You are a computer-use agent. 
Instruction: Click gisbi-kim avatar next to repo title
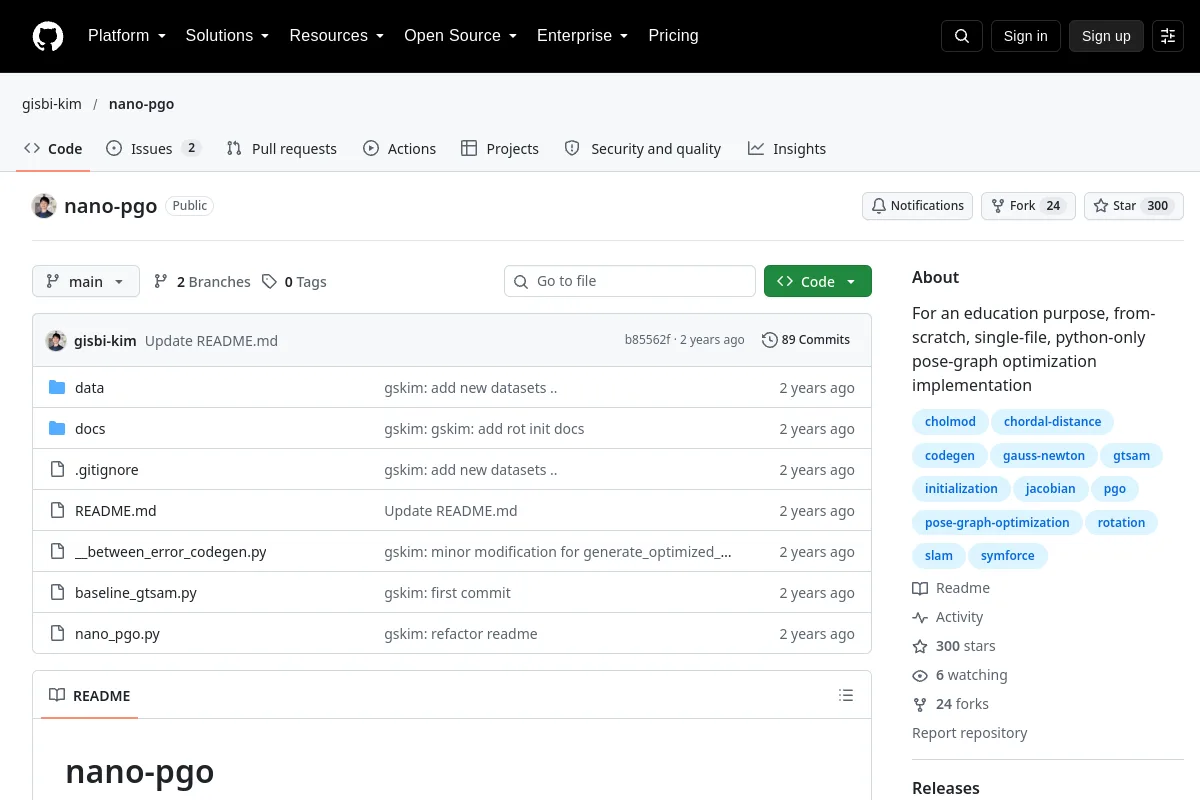coord(44,206)
